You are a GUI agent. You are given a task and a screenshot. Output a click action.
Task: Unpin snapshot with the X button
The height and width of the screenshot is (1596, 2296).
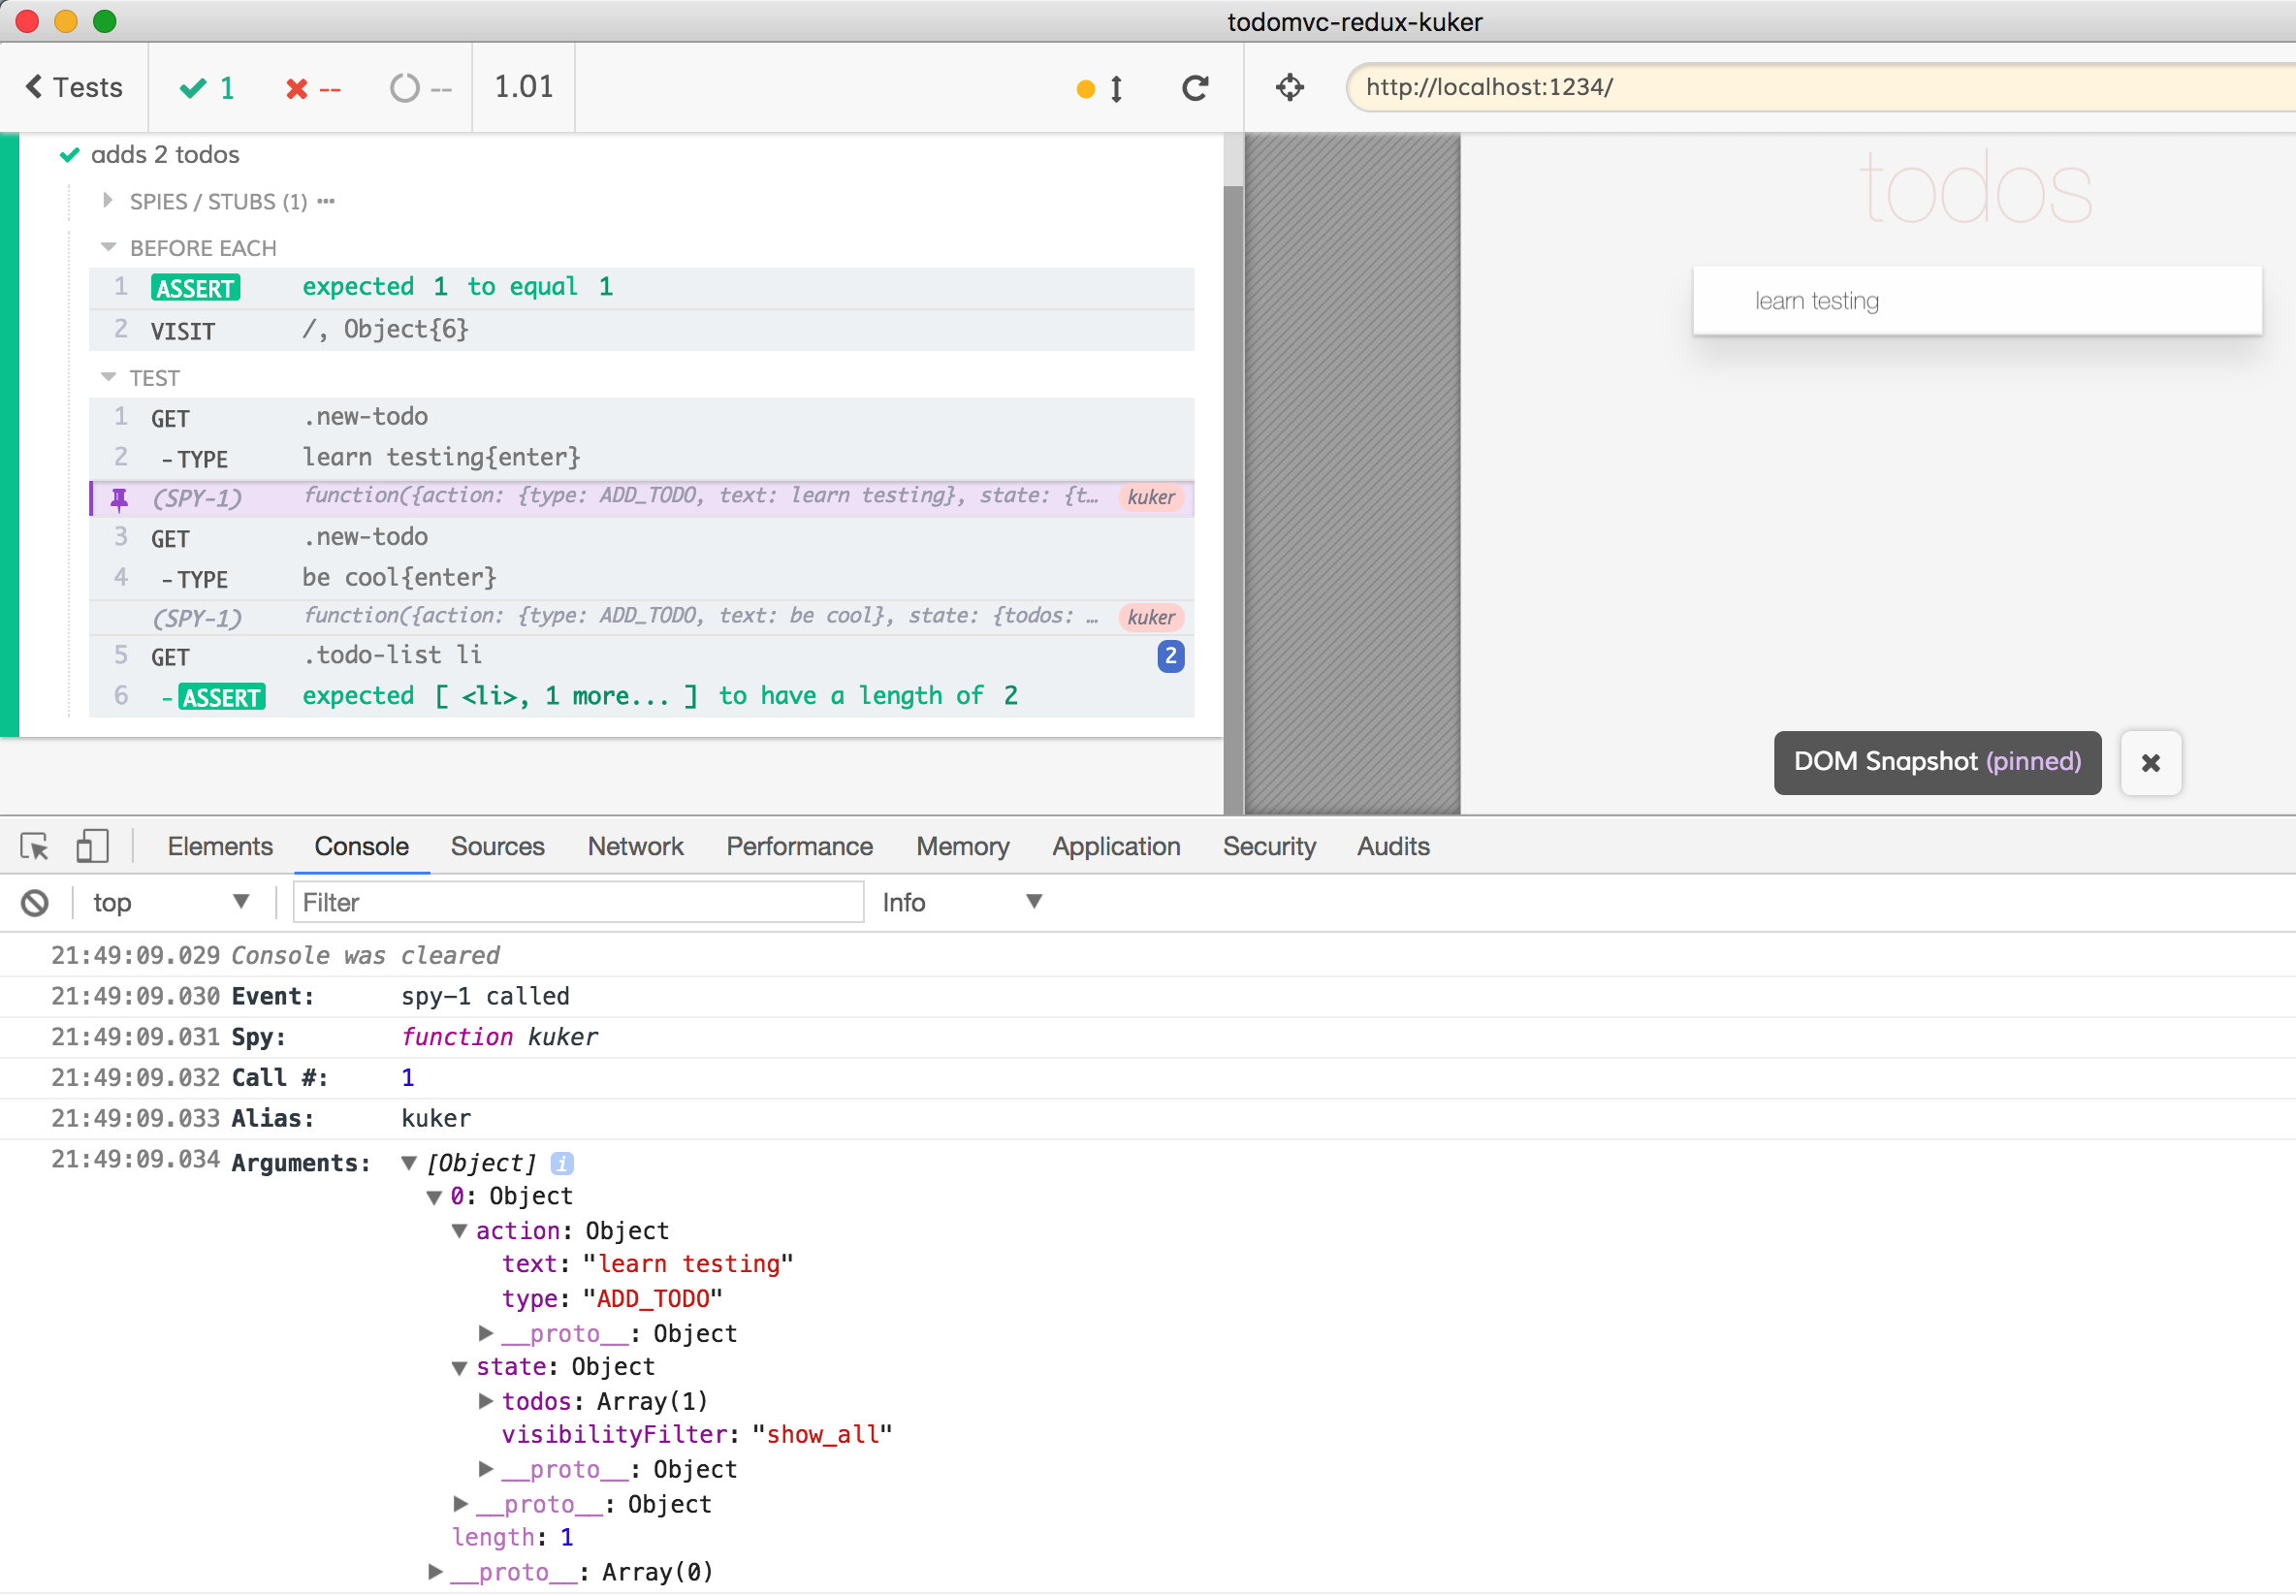[x=2150, y=763]
